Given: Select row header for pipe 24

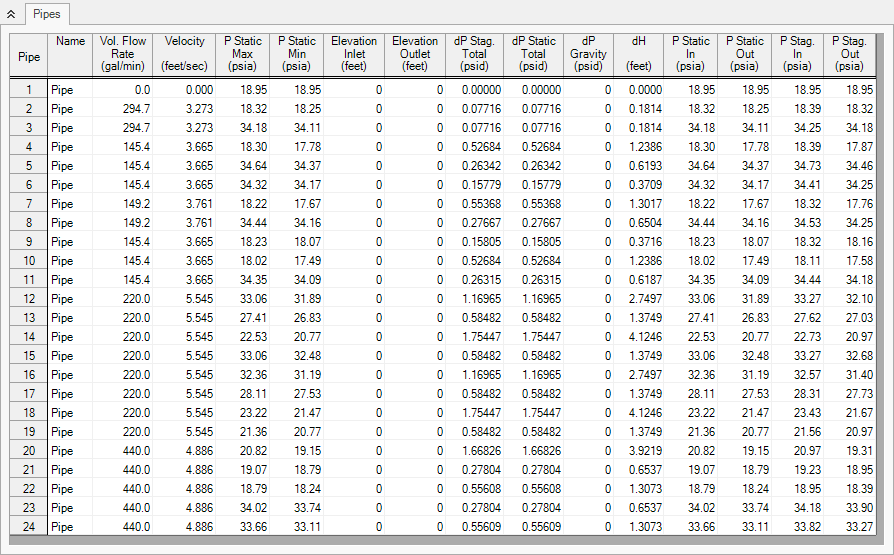Looking at the screenshot, I should 29,527.
